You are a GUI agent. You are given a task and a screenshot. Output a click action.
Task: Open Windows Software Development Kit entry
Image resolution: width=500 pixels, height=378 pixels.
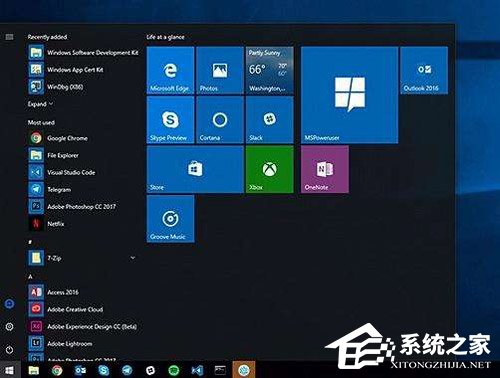83,53
